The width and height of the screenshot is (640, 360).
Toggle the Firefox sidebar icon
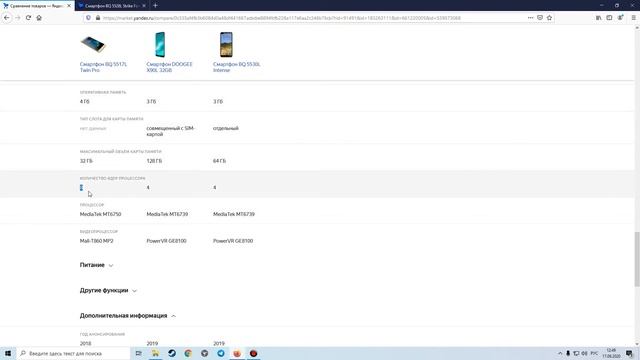(609, 18)
